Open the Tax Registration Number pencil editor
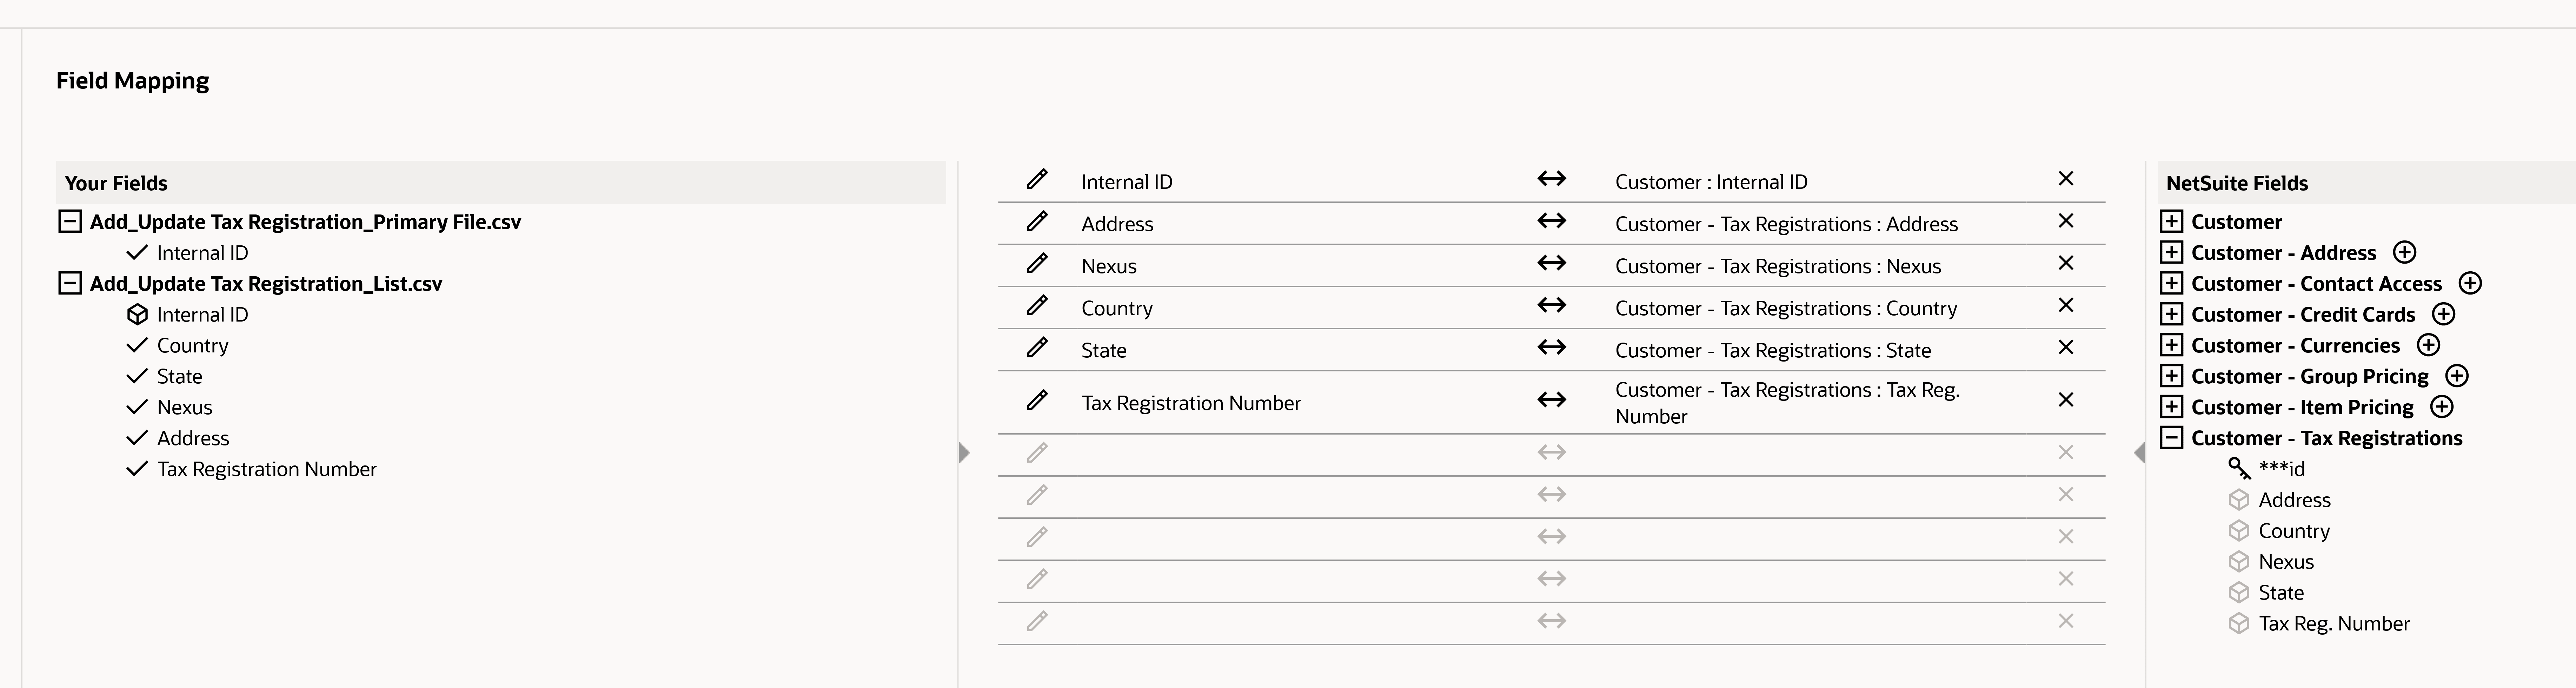 click(1037, 400)
